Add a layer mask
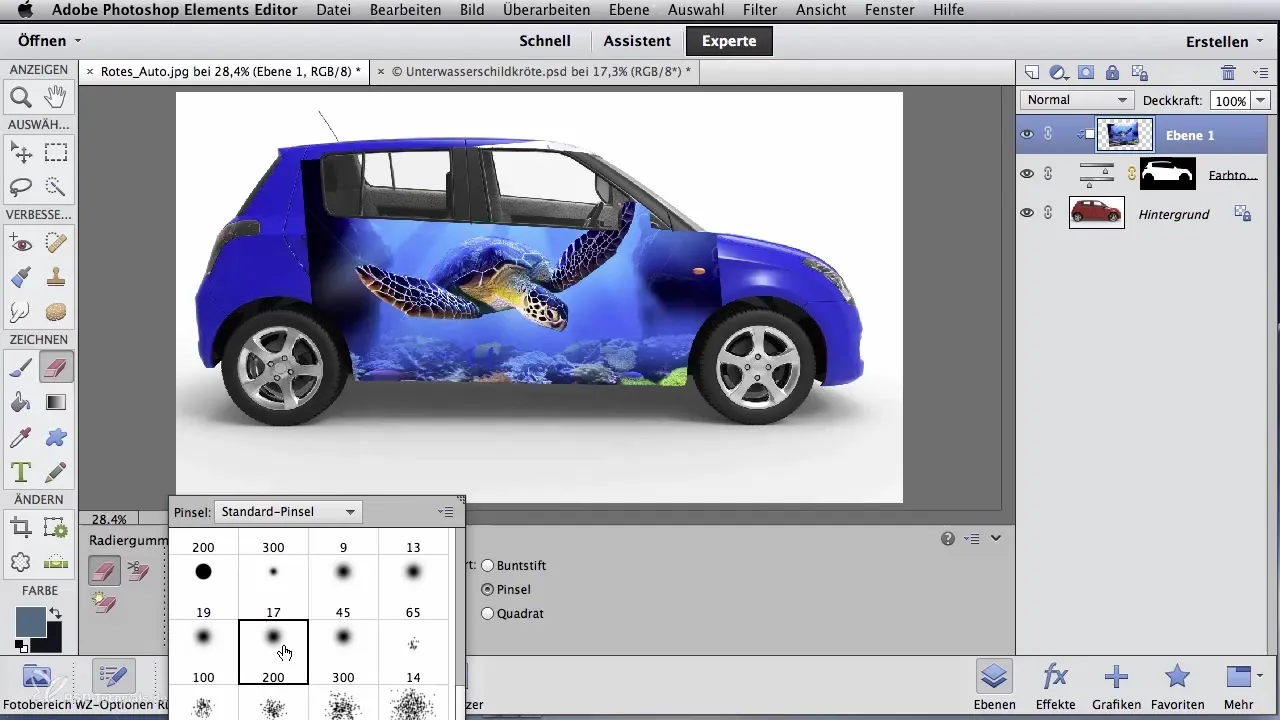Viewport: 1280px width, 720px height. click(1087, 72)
